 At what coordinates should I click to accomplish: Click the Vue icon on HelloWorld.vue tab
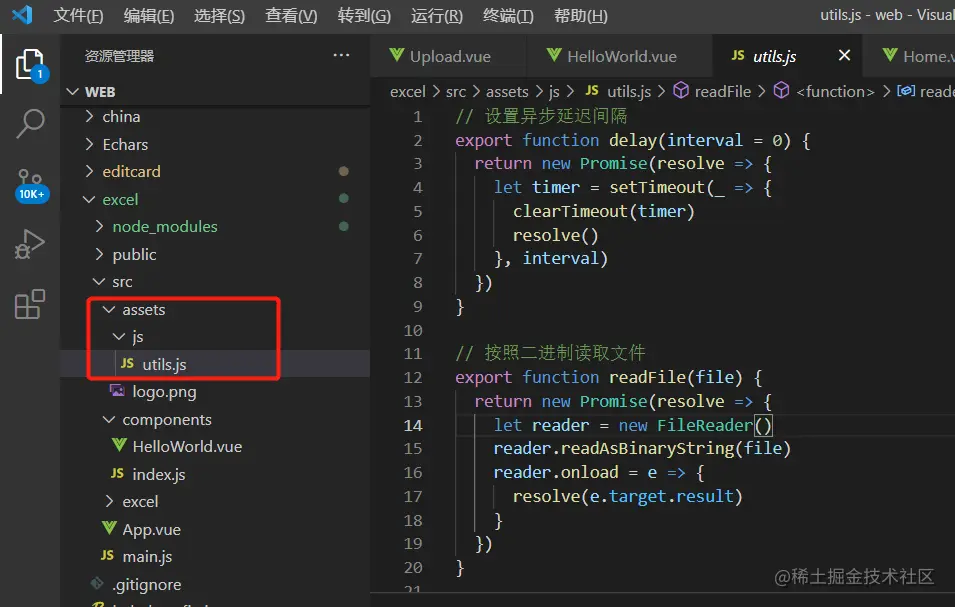pos(554,55)
